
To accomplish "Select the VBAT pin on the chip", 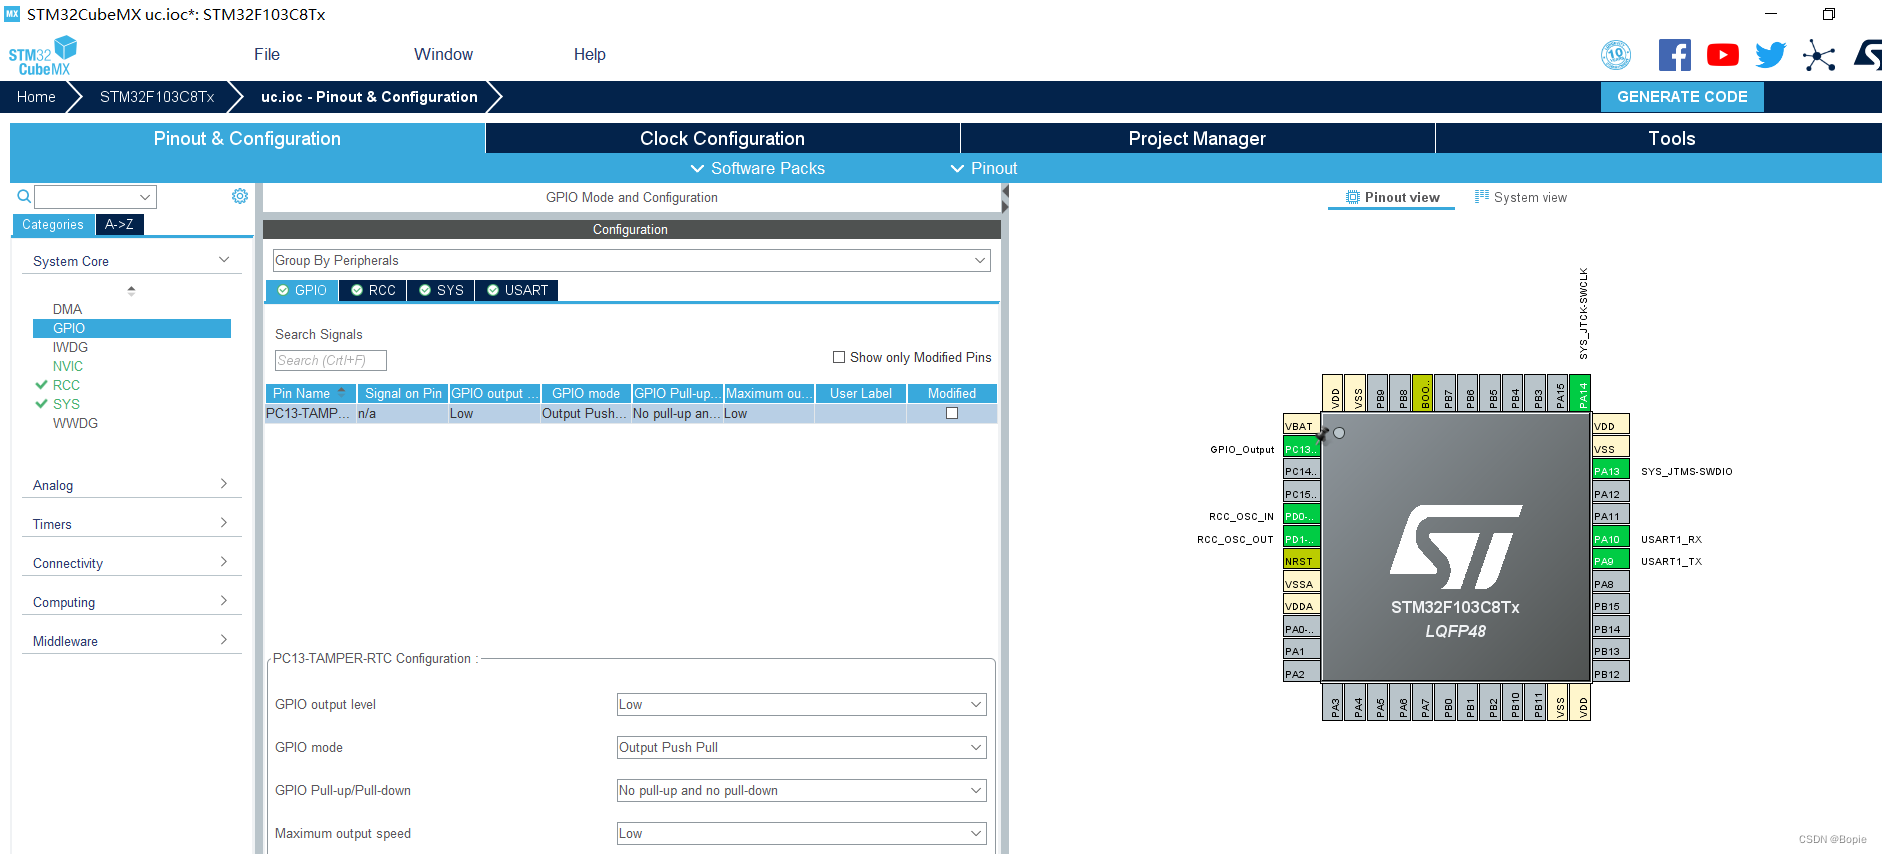I will pos(1301,426).
